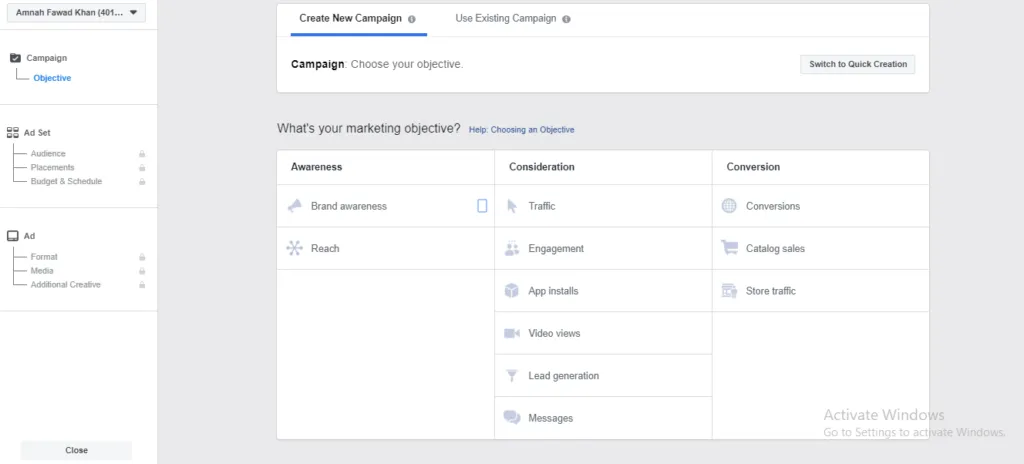1024x464 pixels.
Task: Switch to the Use Existing Campaign tab
Action: [x=513, y=18]
